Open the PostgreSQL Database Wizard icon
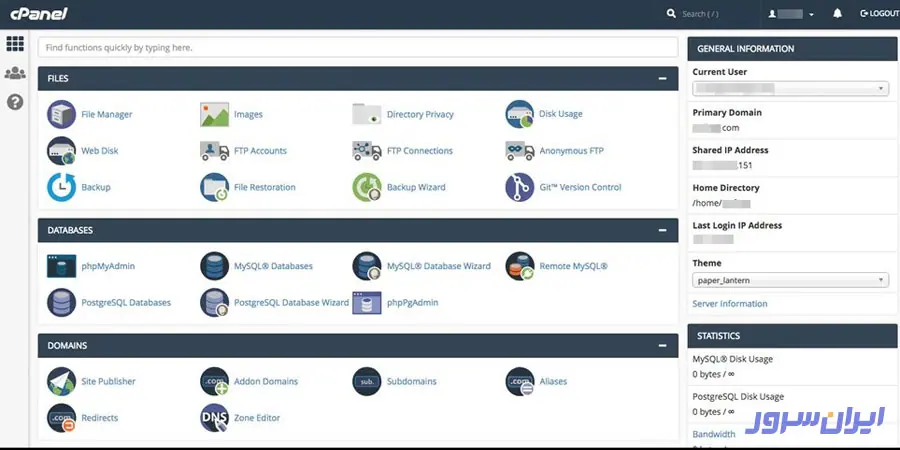Screen dimensions: 900x450 tap(215, 302)
